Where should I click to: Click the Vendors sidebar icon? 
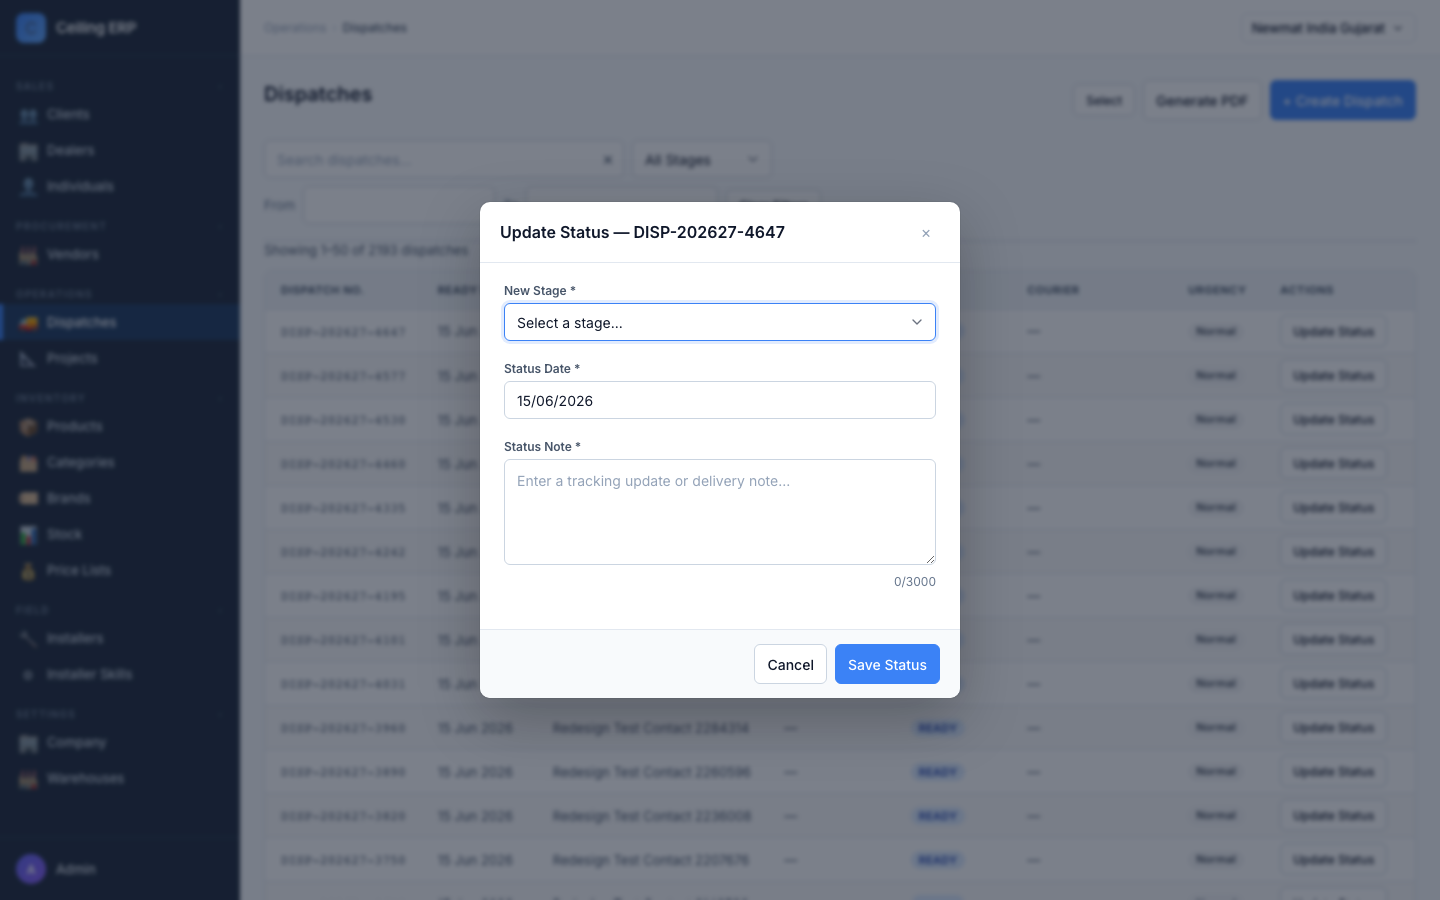click(28, 255)
